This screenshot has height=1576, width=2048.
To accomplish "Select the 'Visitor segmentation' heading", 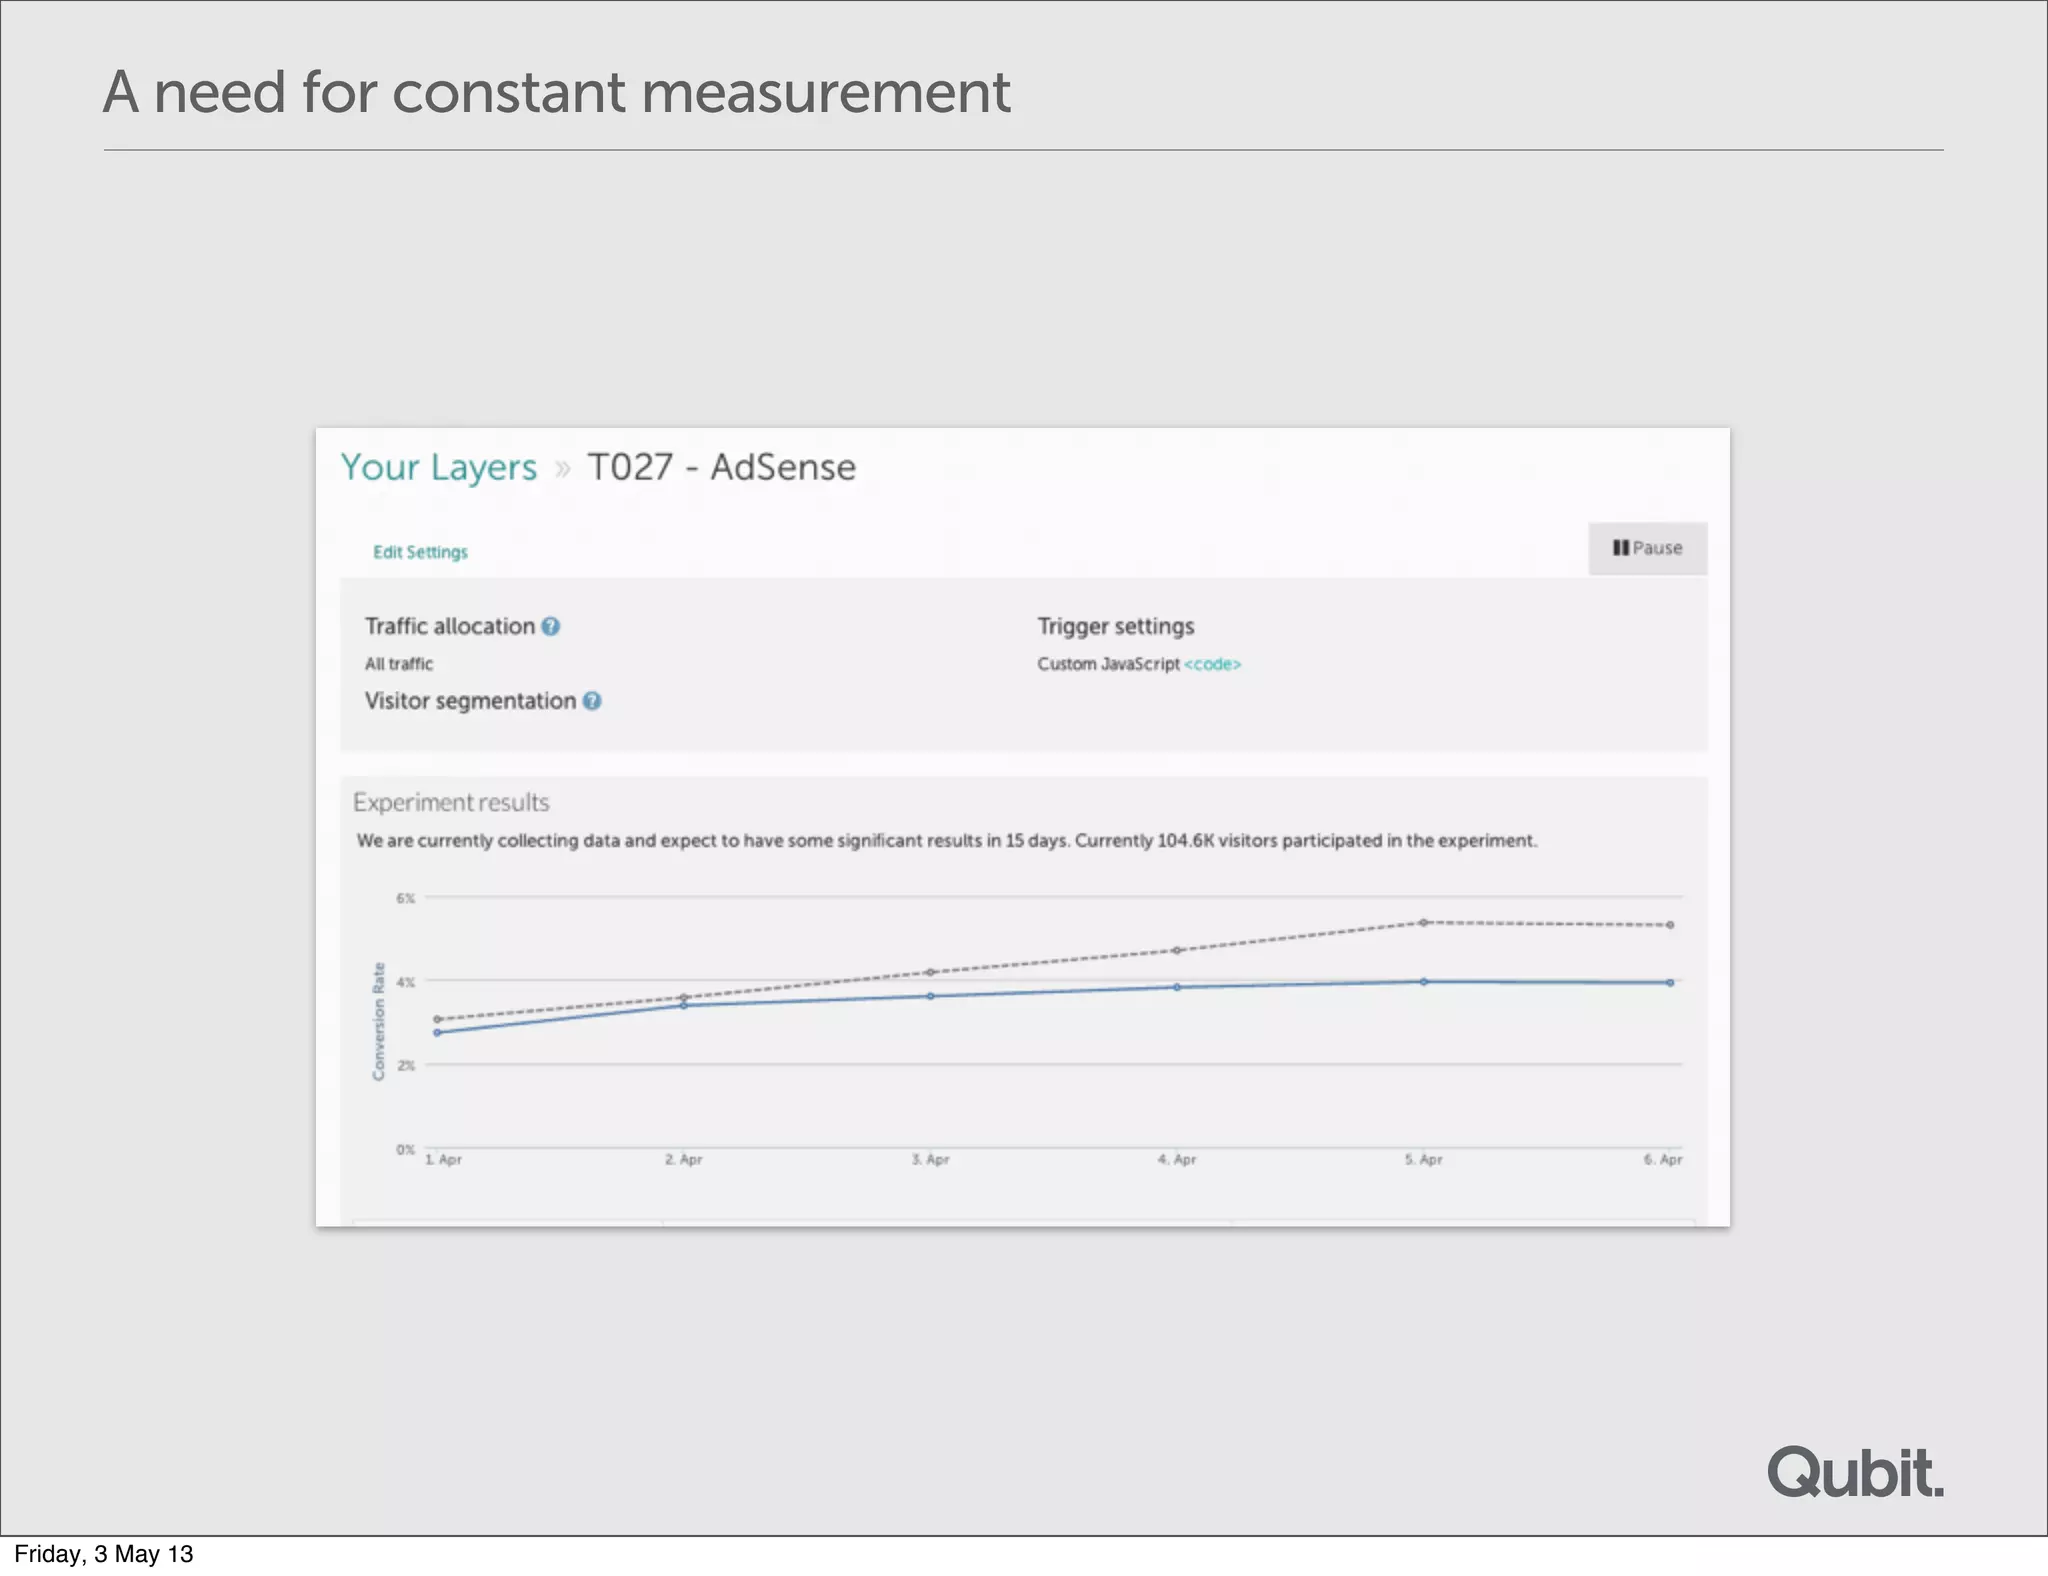I will pyautogui.click(x=470, y=701).
